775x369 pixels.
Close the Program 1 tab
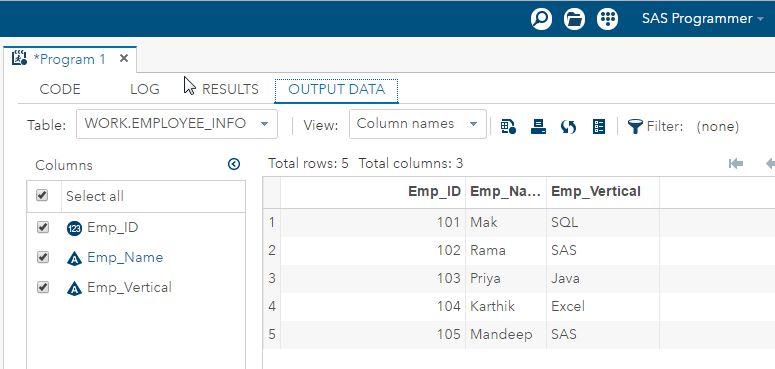pos(124,59)
